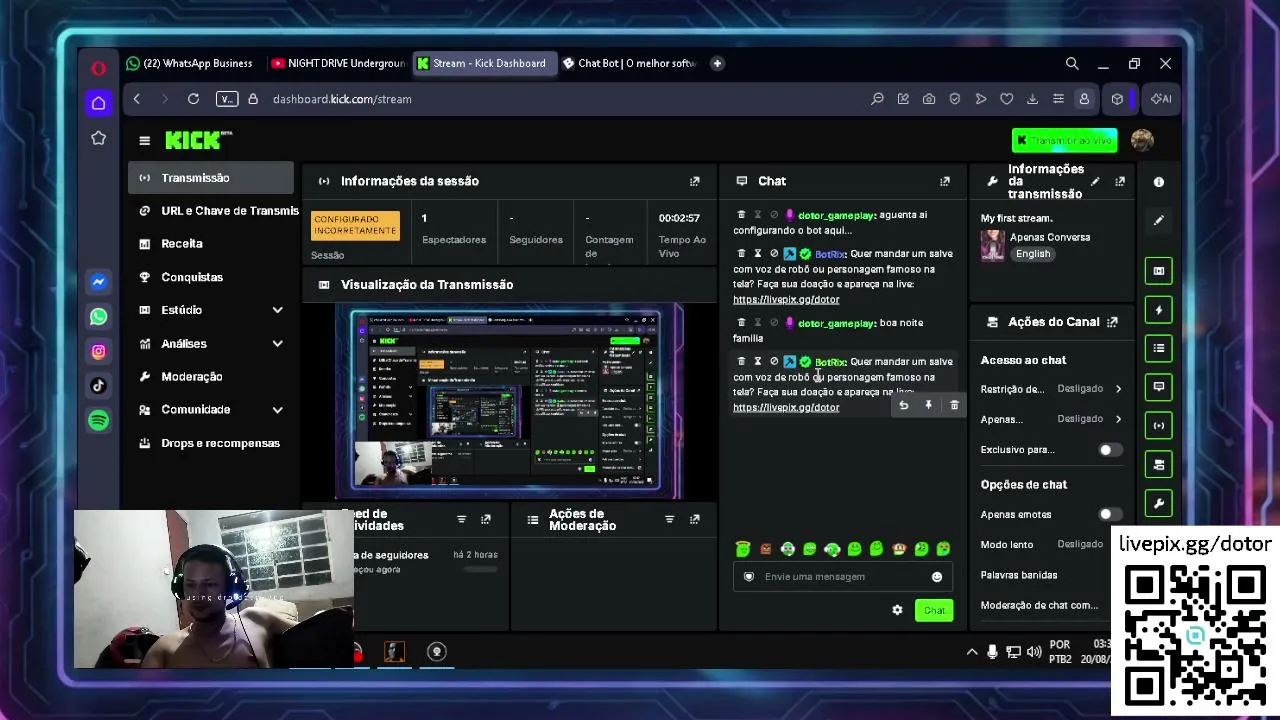Open Messenger in Opera sidebar

(98, 282)
